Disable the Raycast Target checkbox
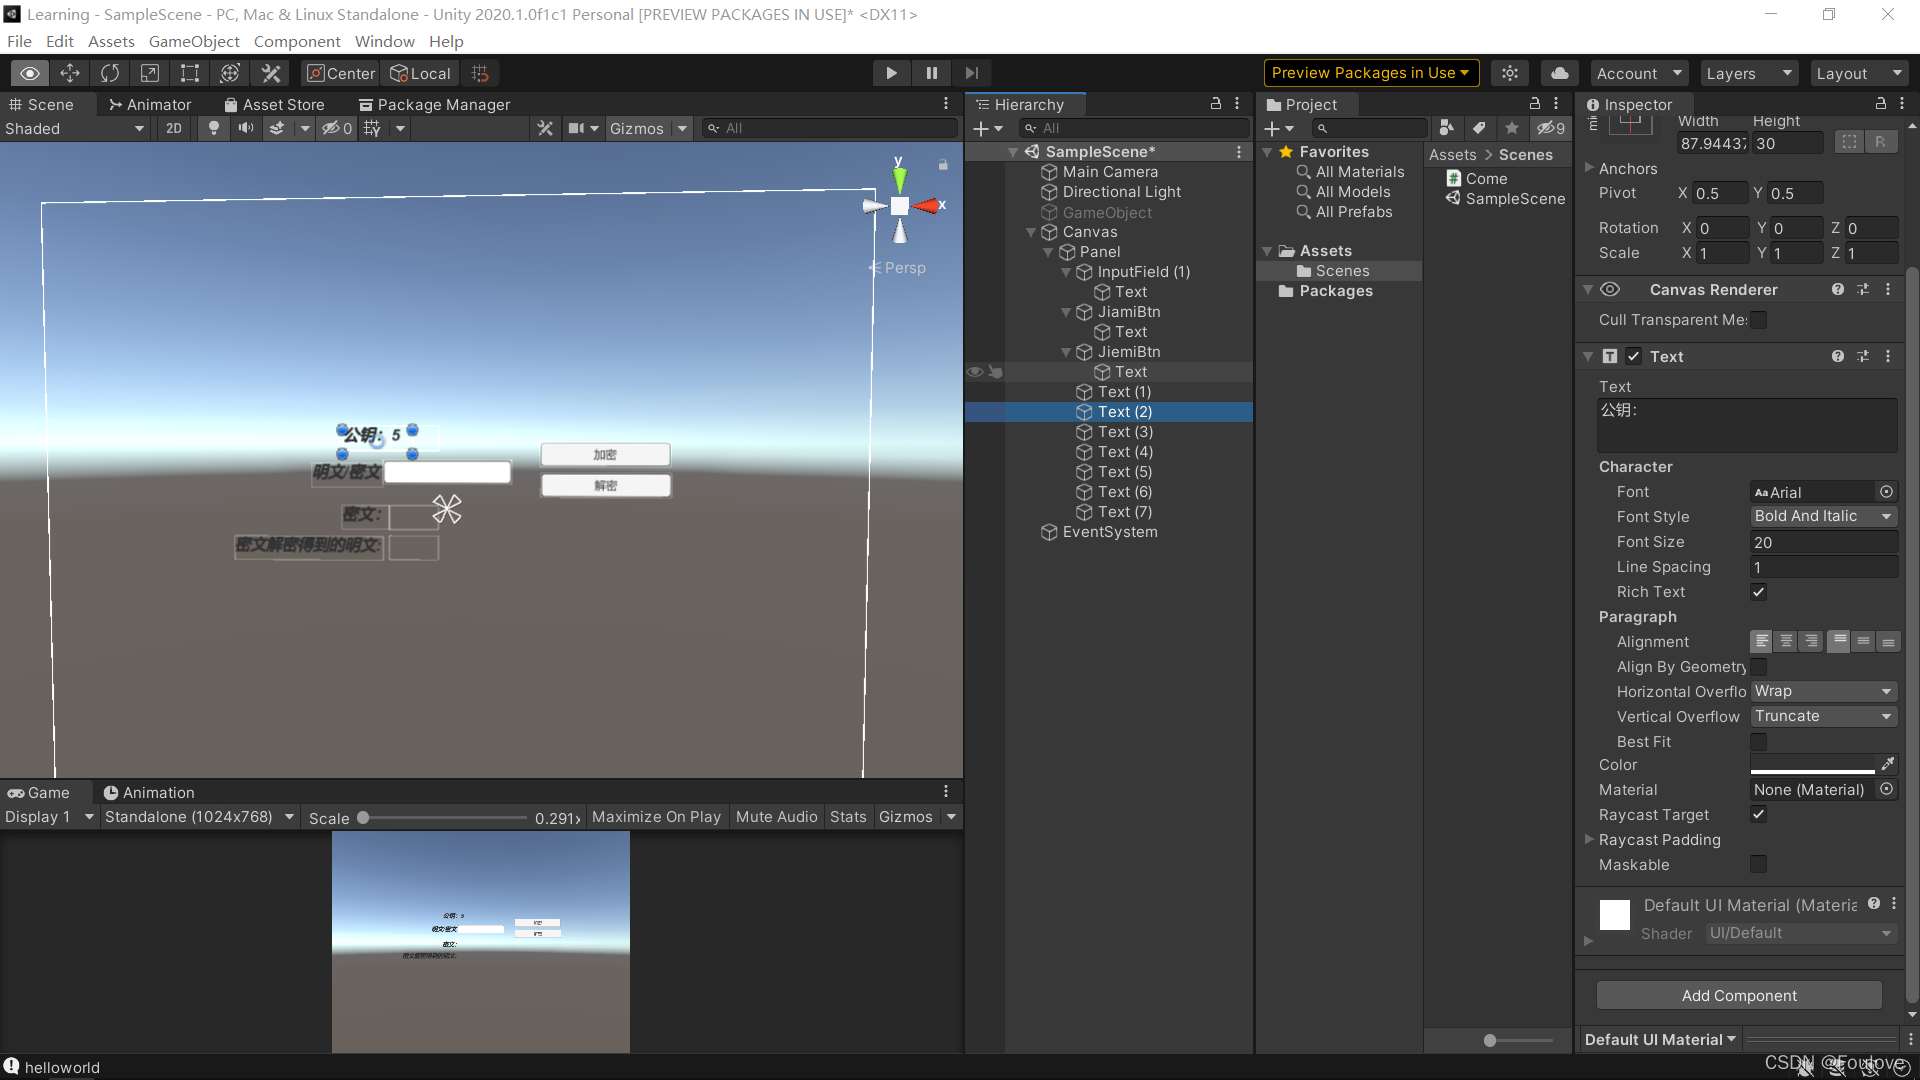The width and height of the screenshot is (1920, 1080). click(x=1758, y=815)
